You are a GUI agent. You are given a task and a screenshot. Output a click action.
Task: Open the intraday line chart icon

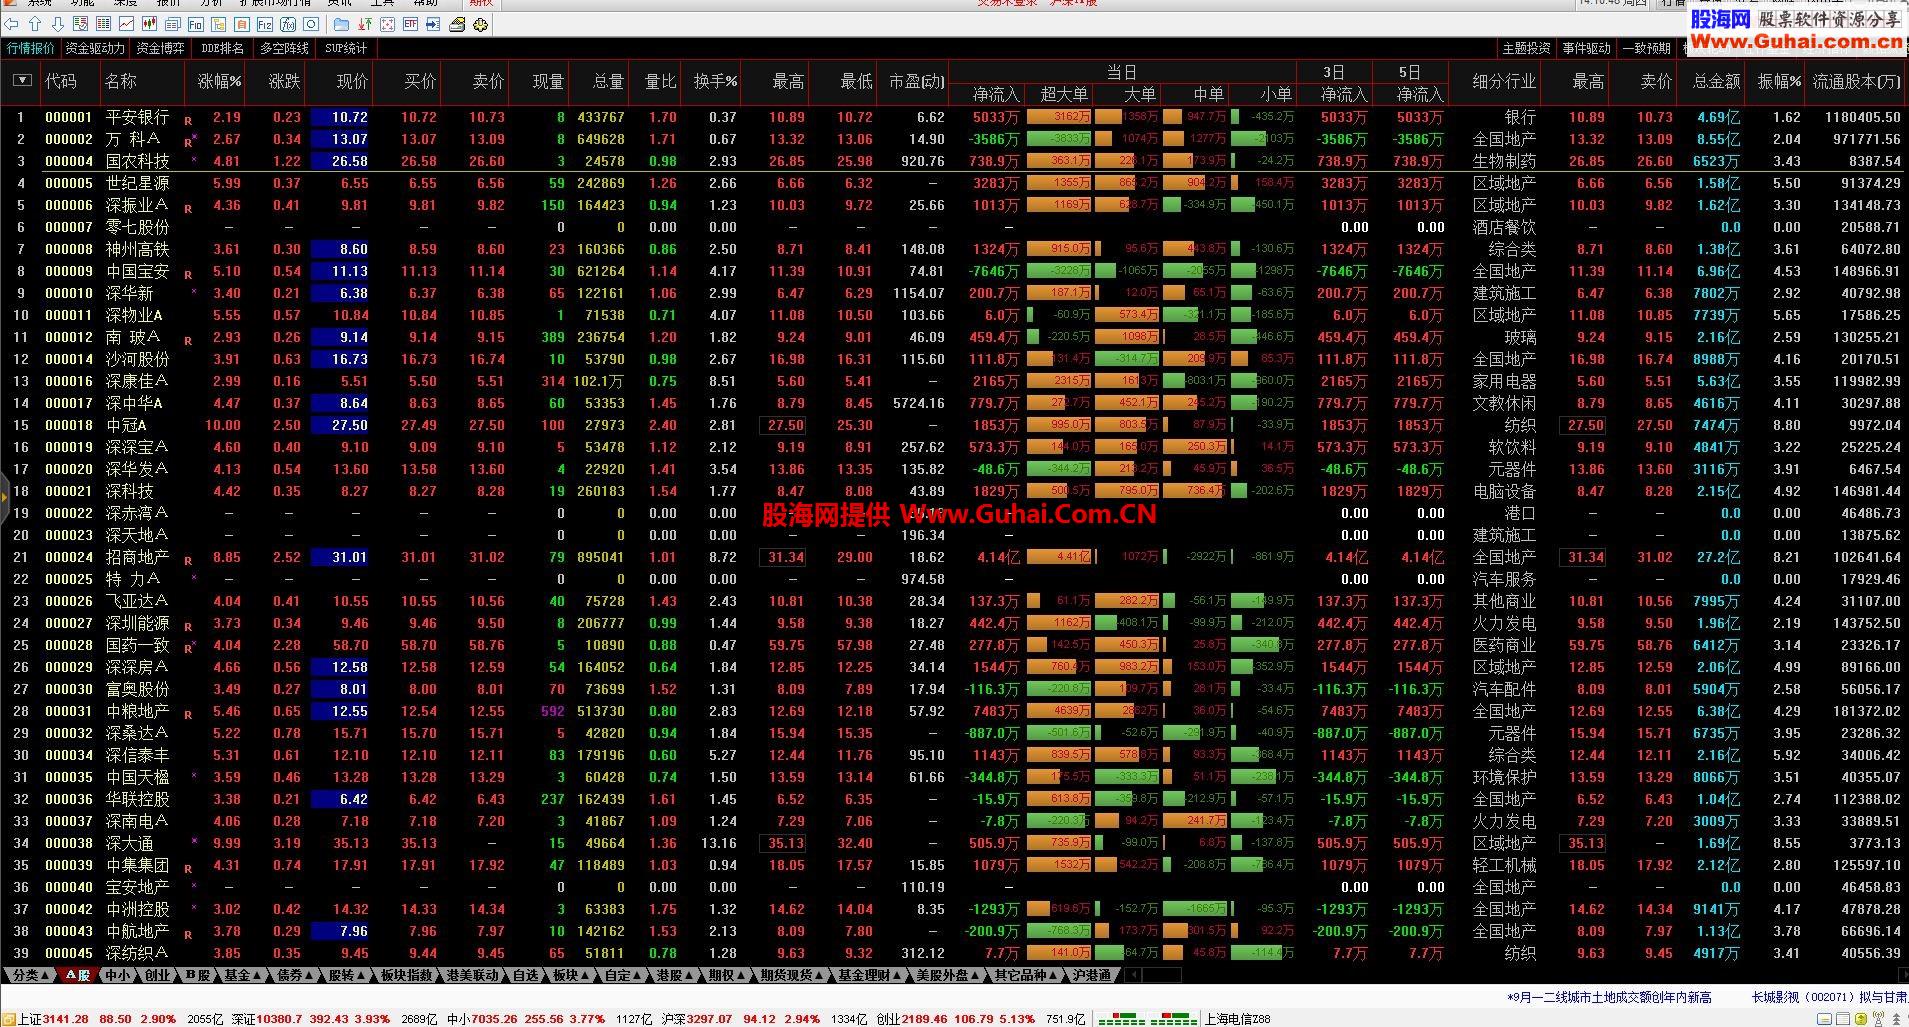pyautogui.click(x=126, y=24)
